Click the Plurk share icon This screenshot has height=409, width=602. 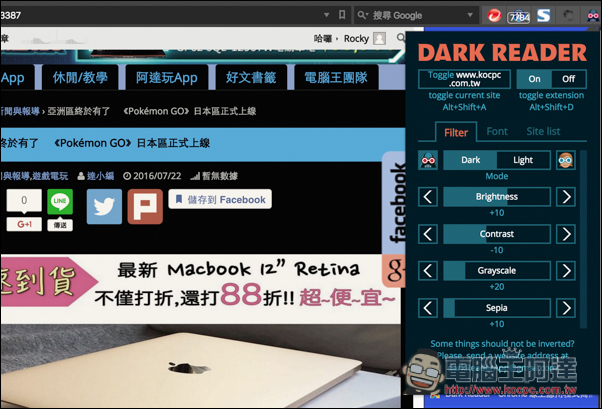point(145,207)
